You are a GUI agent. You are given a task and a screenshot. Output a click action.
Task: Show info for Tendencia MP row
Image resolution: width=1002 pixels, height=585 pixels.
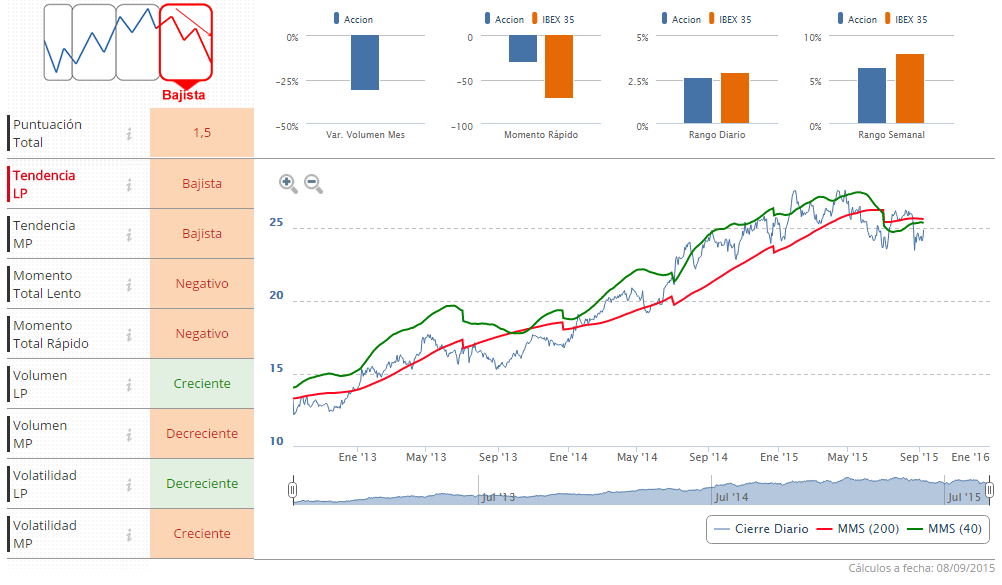point(129,234)
